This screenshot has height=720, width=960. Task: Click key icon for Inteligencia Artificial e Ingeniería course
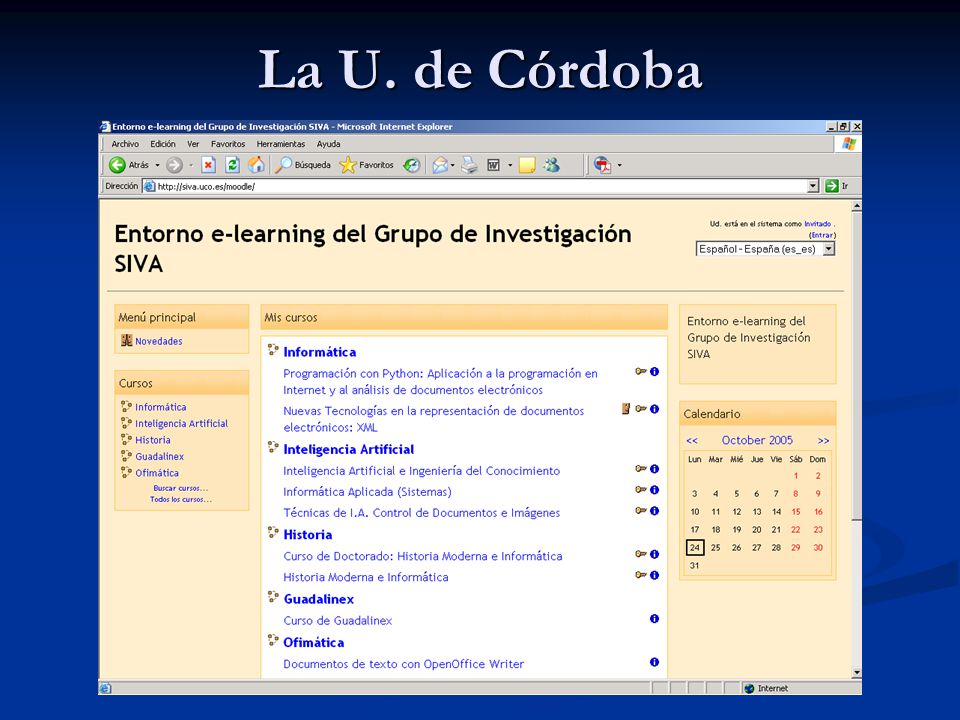[641, 469]
